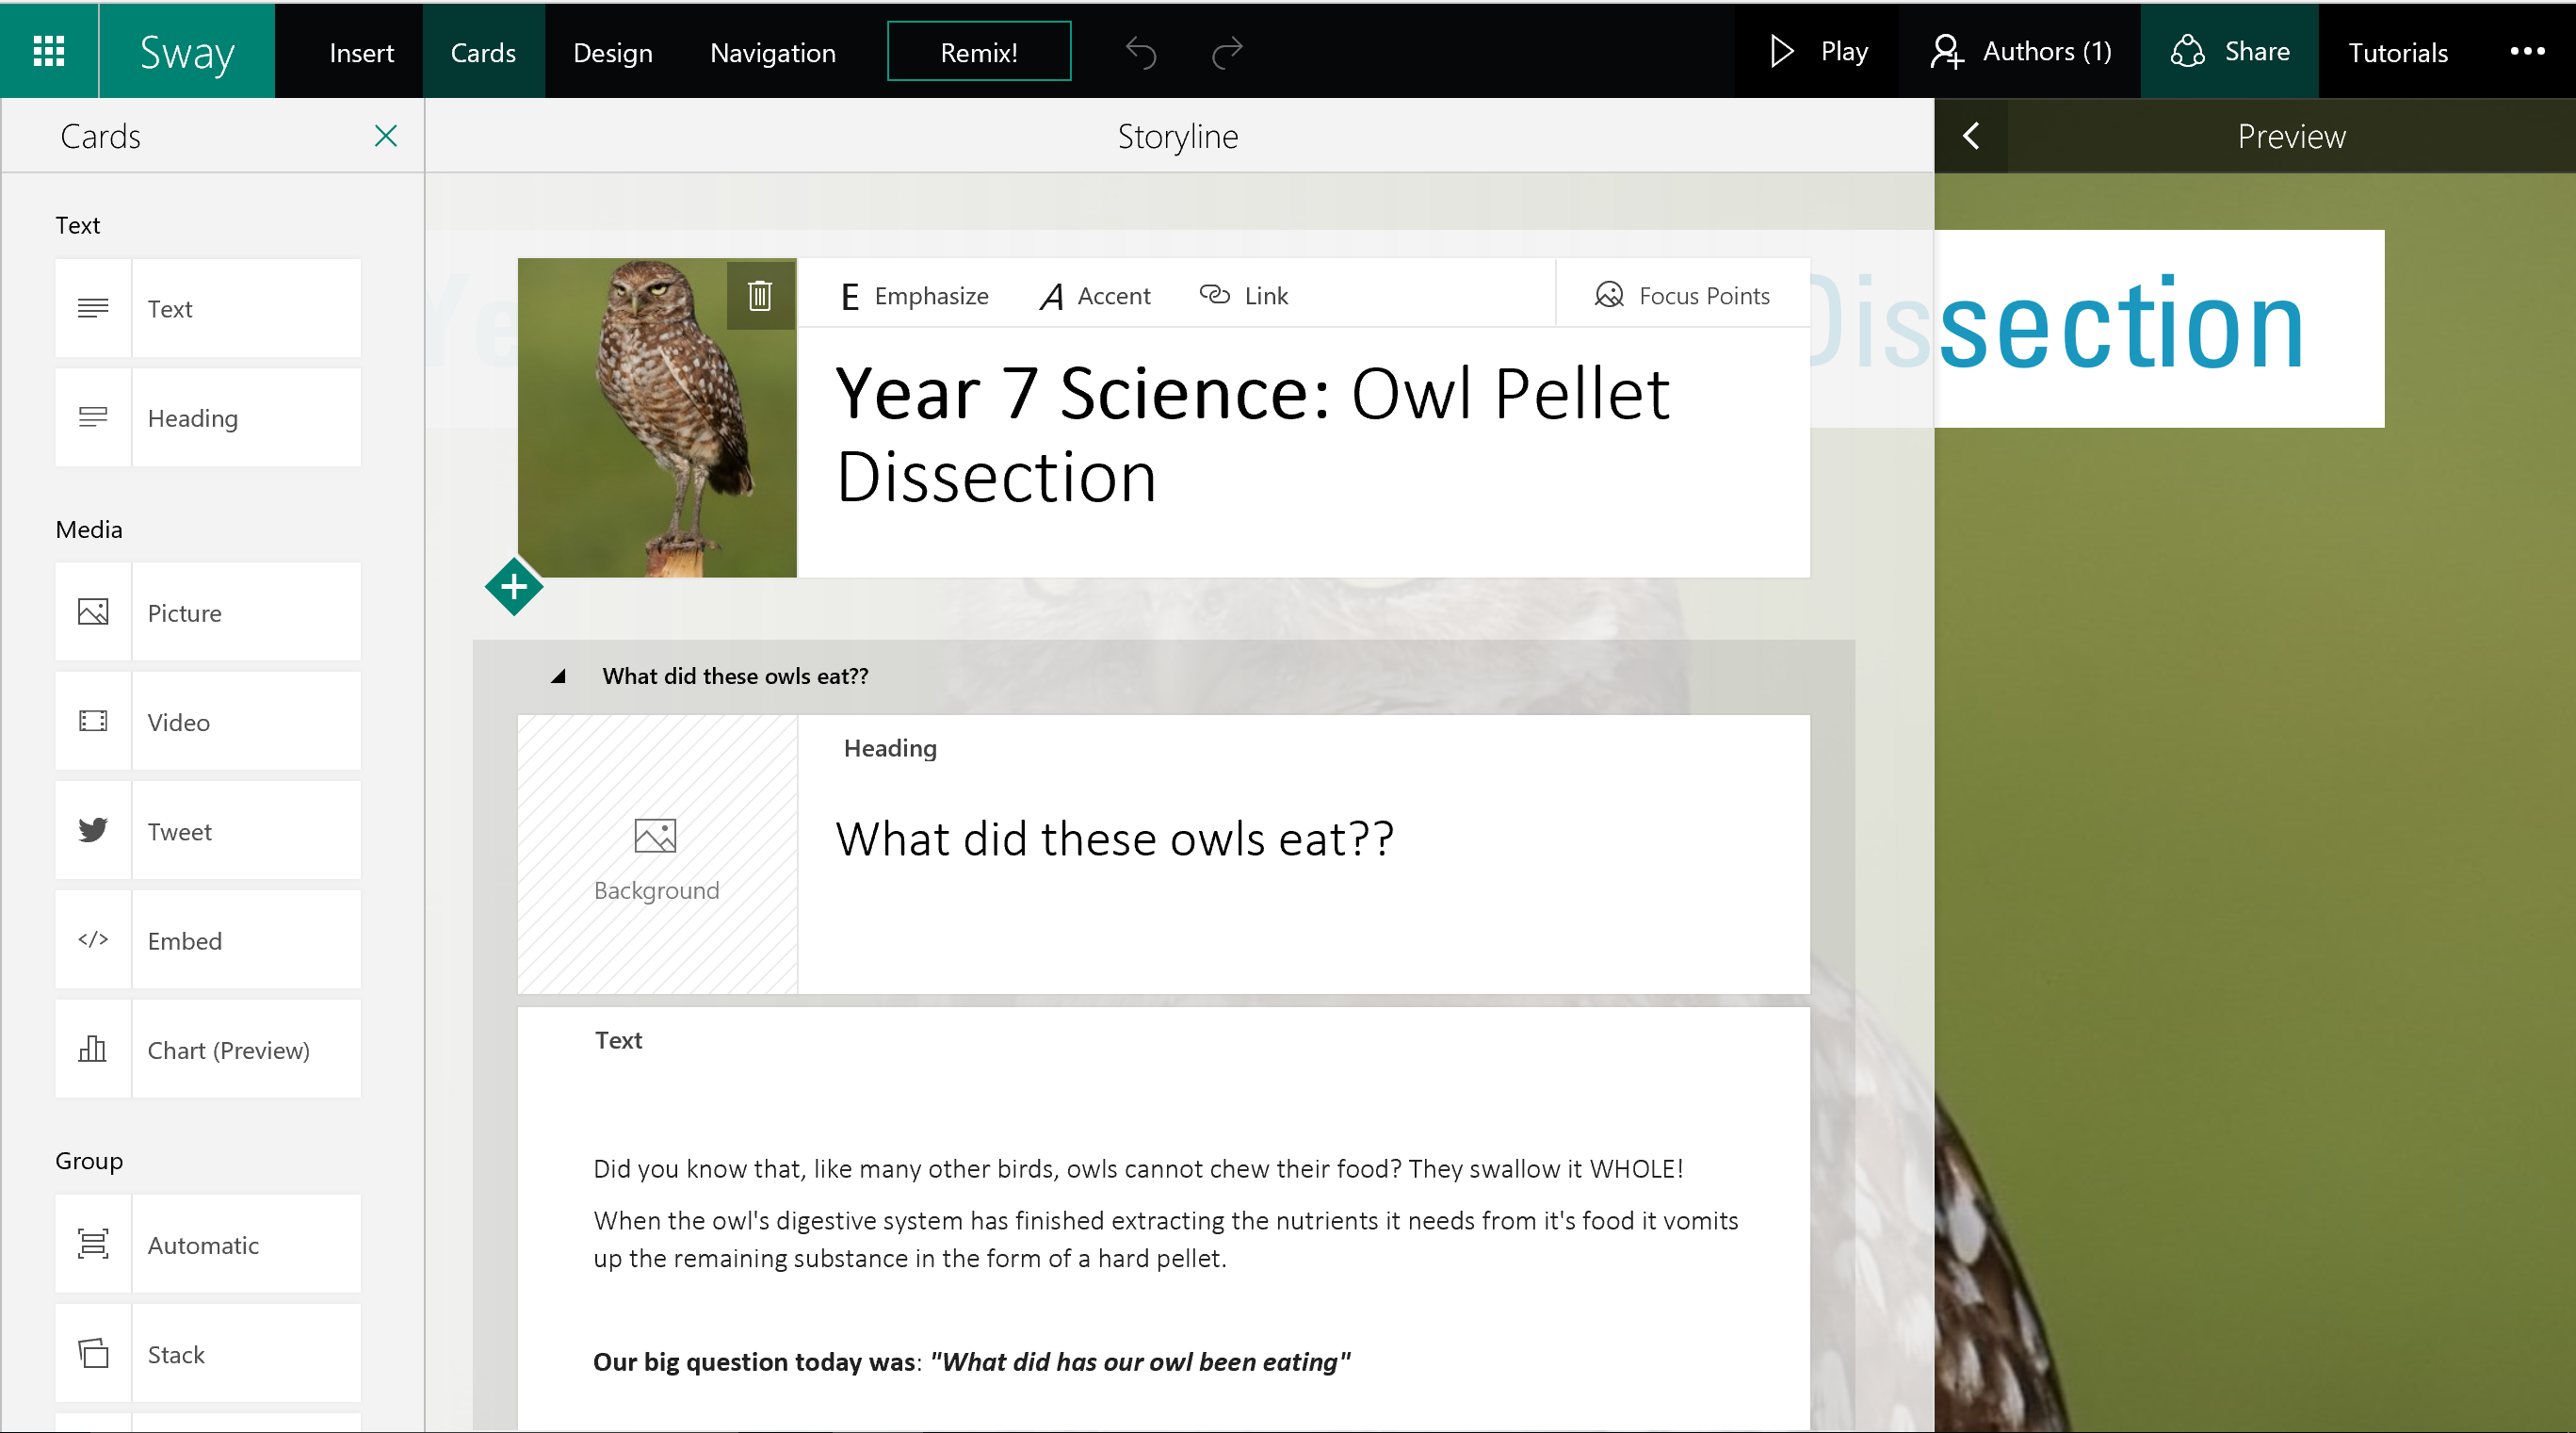
Task: Click the Remix! button
Action: point(978,52)
